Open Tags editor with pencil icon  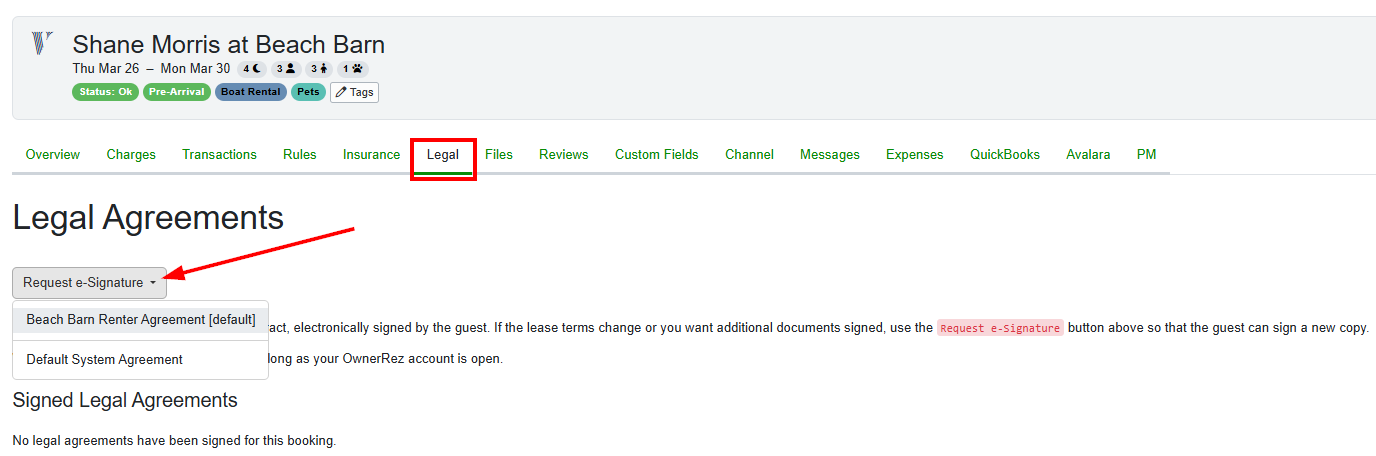click(x=354, y=92)
